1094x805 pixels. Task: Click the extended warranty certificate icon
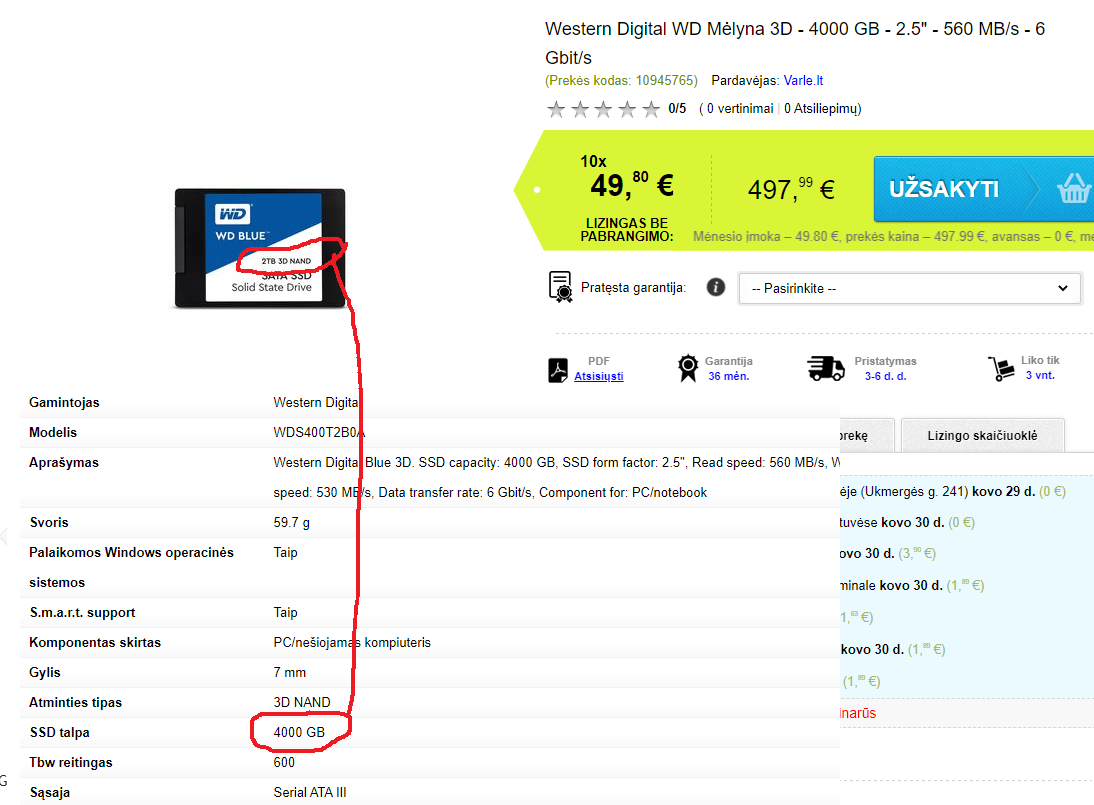tap(560, 287)
